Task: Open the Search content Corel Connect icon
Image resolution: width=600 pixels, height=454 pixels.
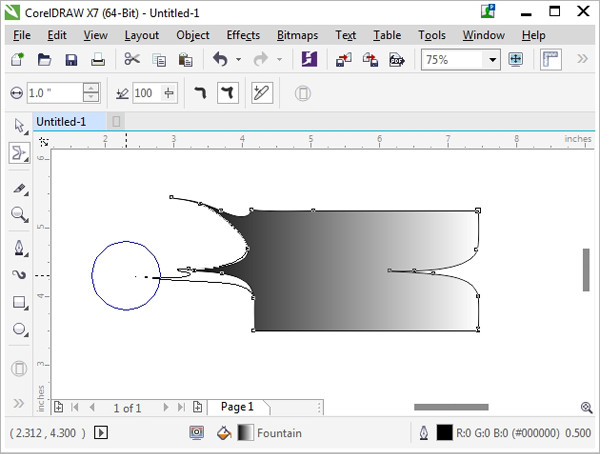Action: coord(309,59)
